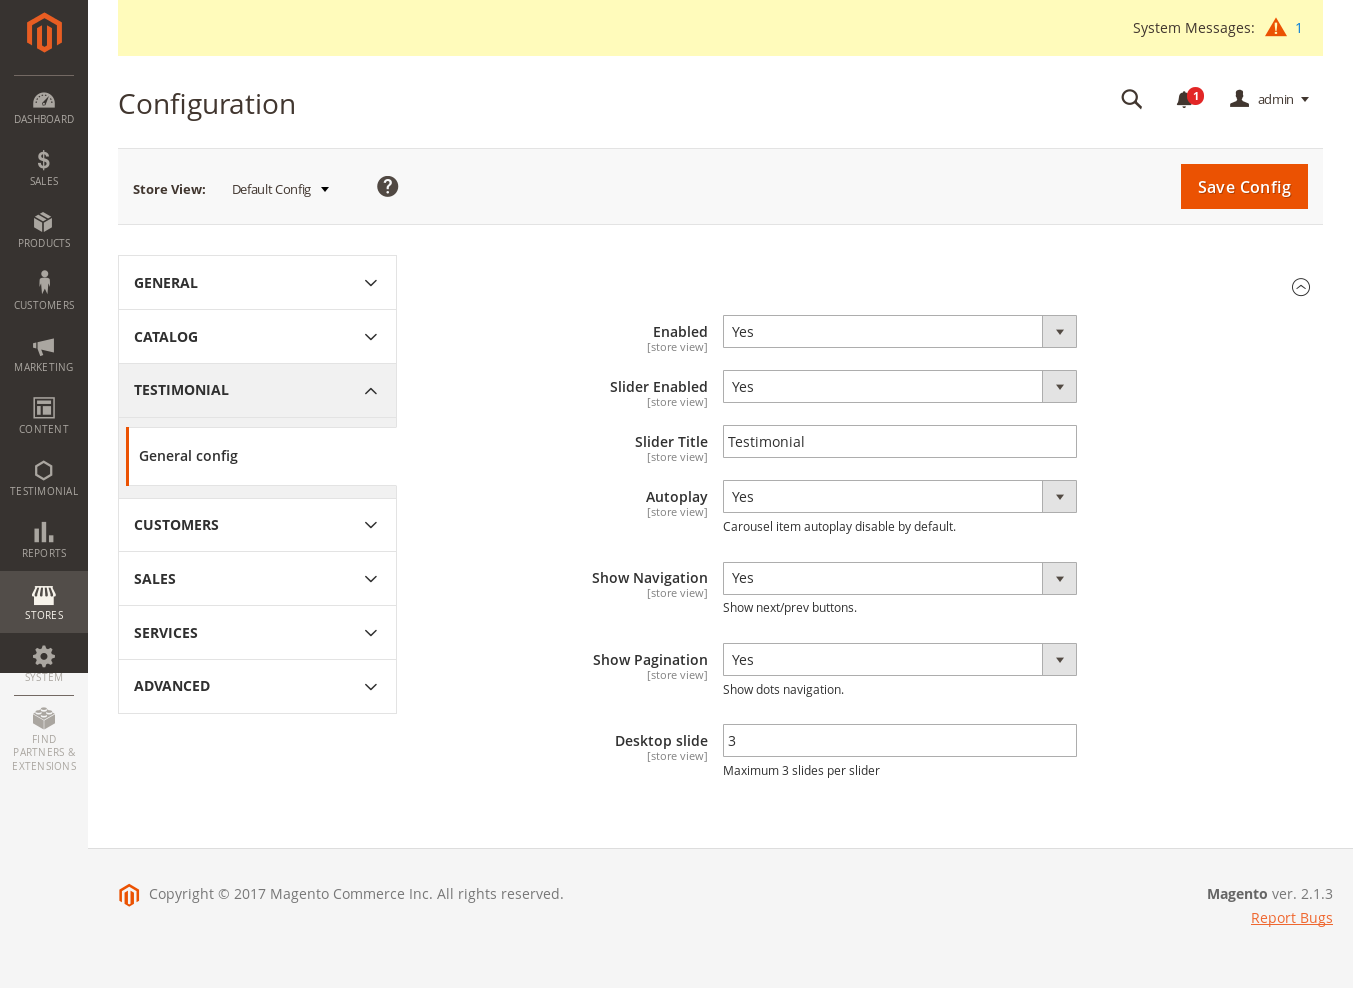Open the Slider Enabled dropdown
1353x988 pixels.
pyautogui.click(x=900, y=387)
